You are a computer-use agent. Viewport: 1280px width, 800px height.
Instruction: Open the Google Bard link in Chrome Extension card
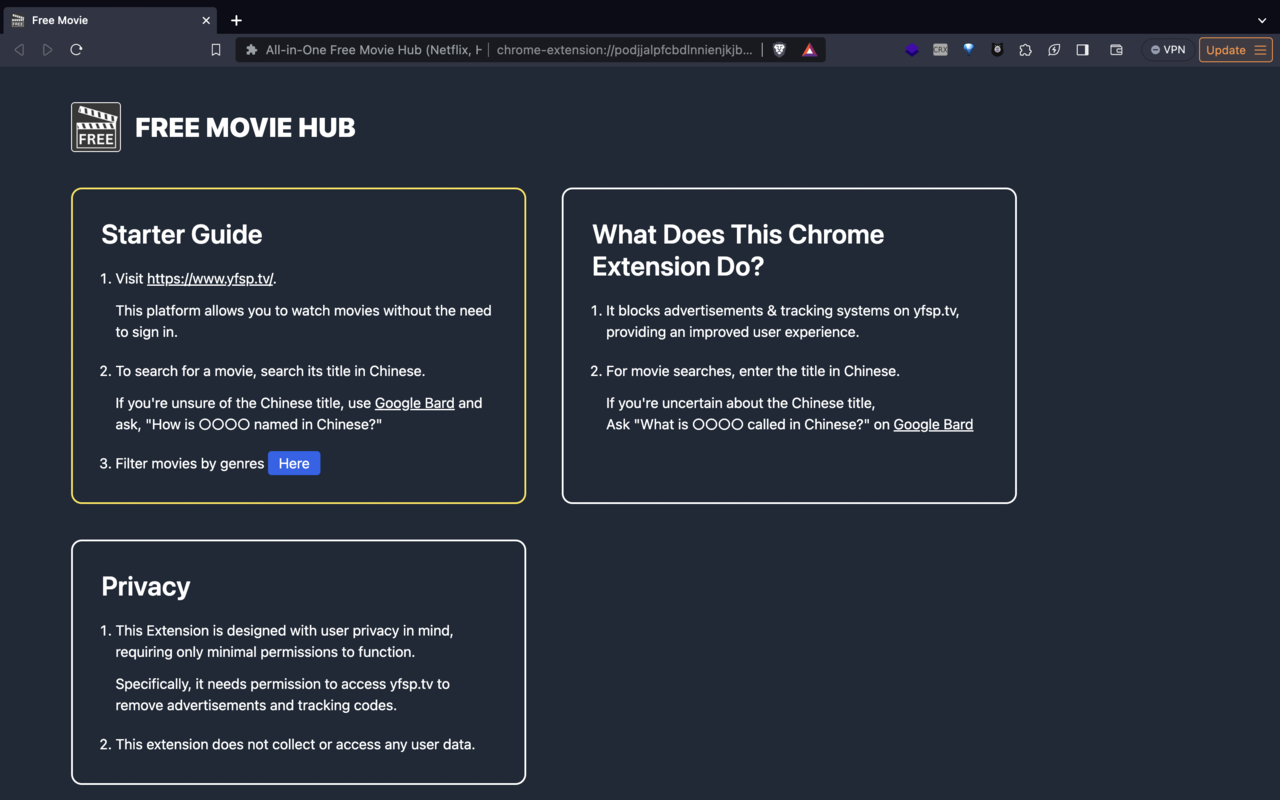pos(933,424)
